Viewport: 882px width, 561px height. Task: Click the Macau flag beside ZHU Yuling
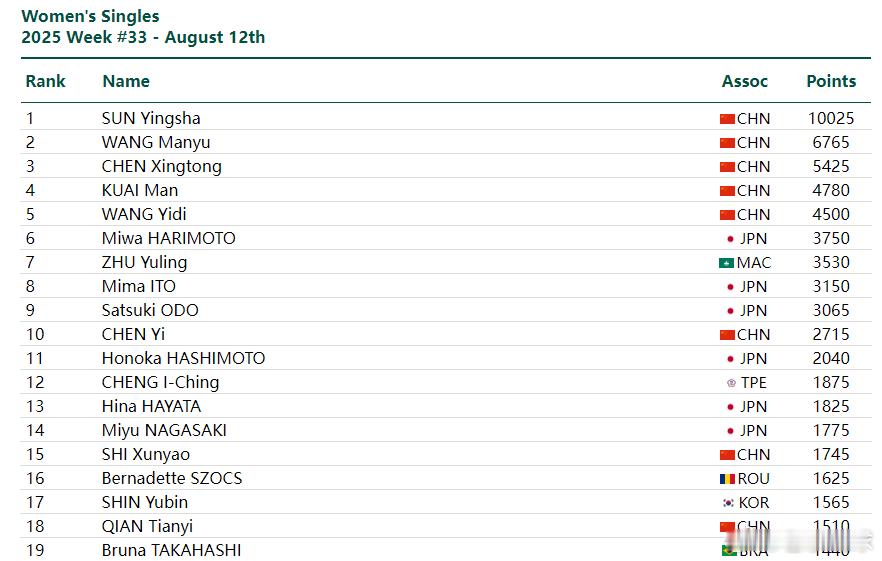[726, 263]
